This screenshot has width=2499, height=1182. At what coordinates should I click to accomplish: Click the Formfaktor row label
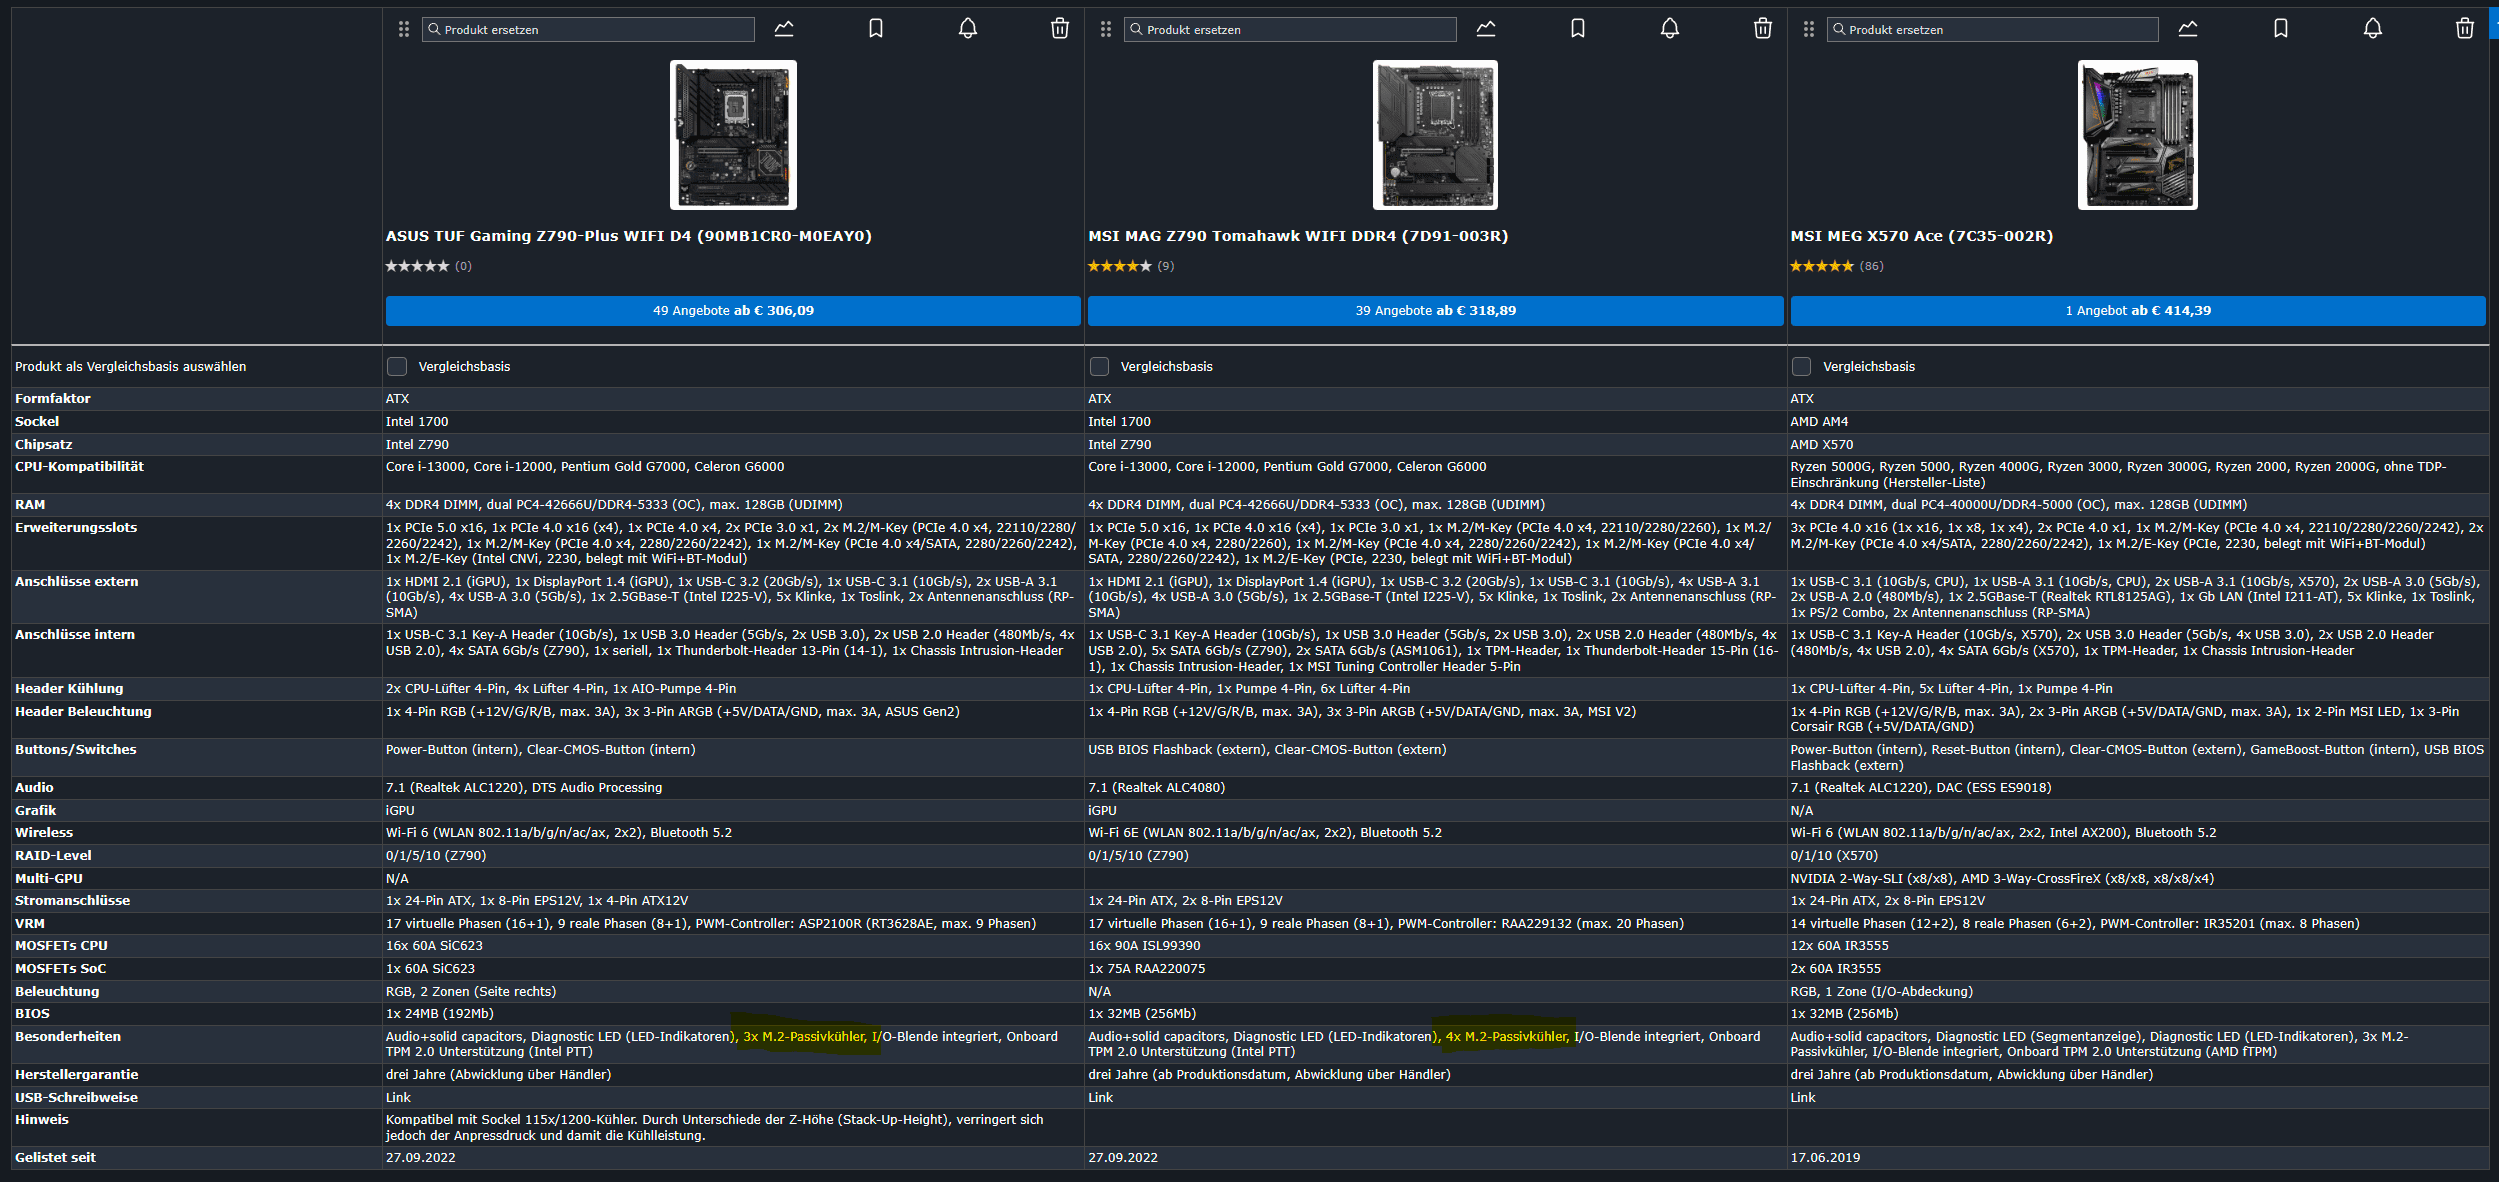[x=53, y=399]
